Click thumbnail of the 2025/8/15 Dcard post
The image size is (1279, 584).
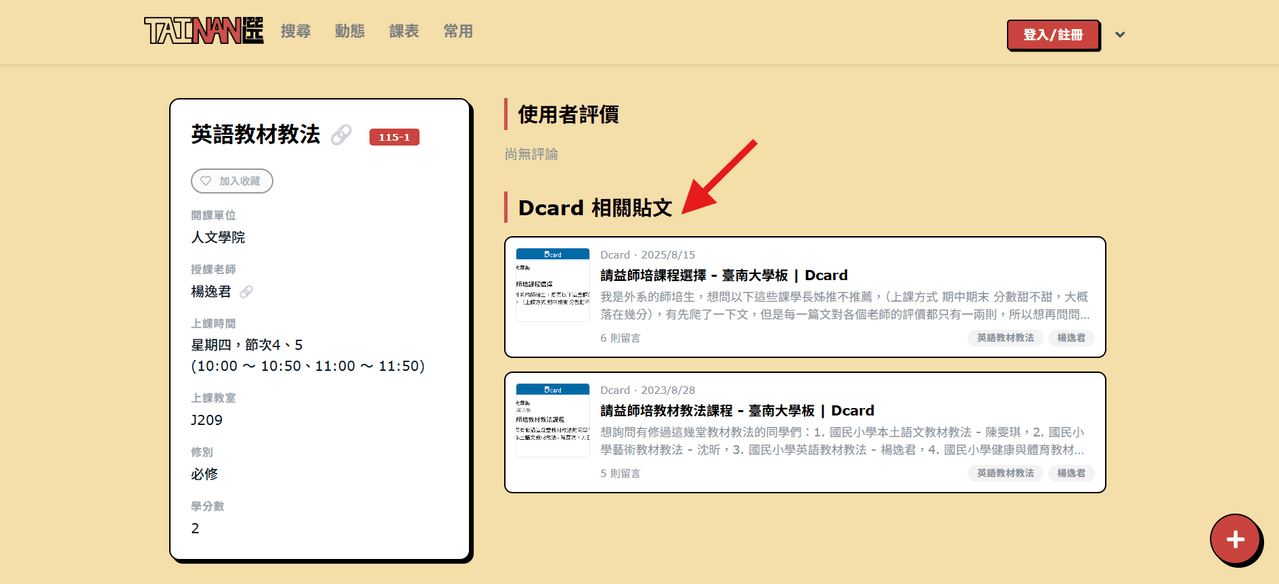[x=552, y=284]
